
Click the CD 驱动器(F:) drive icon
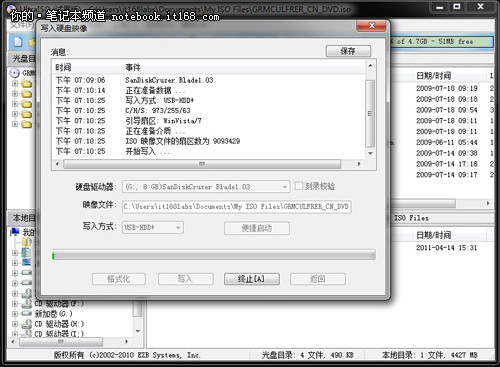click(27, 303)
